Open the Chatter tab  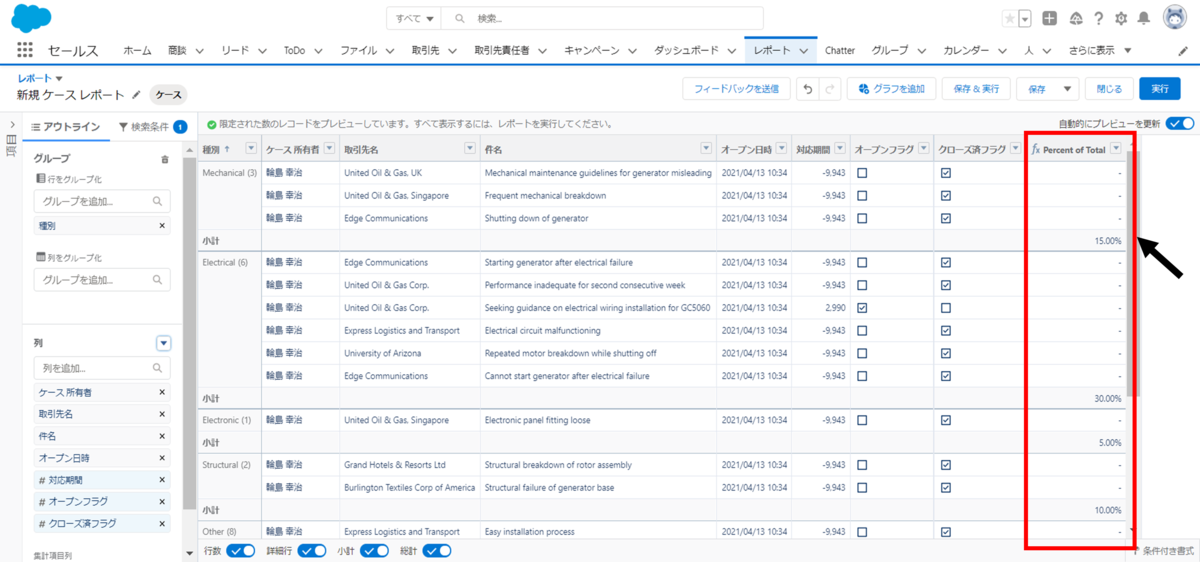(x=840, y=50)
